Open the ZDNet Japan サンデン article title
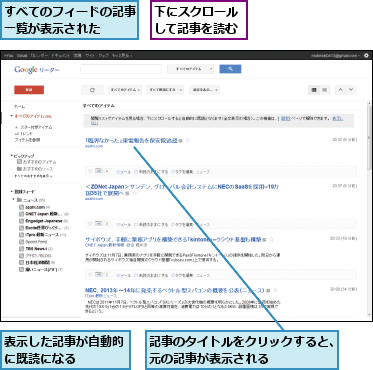 tap(182, 190)
